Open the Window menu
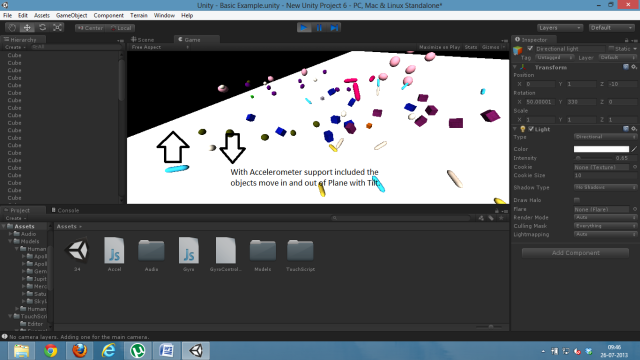The width and height of the screenshot is (640, 360). [164, 15]
